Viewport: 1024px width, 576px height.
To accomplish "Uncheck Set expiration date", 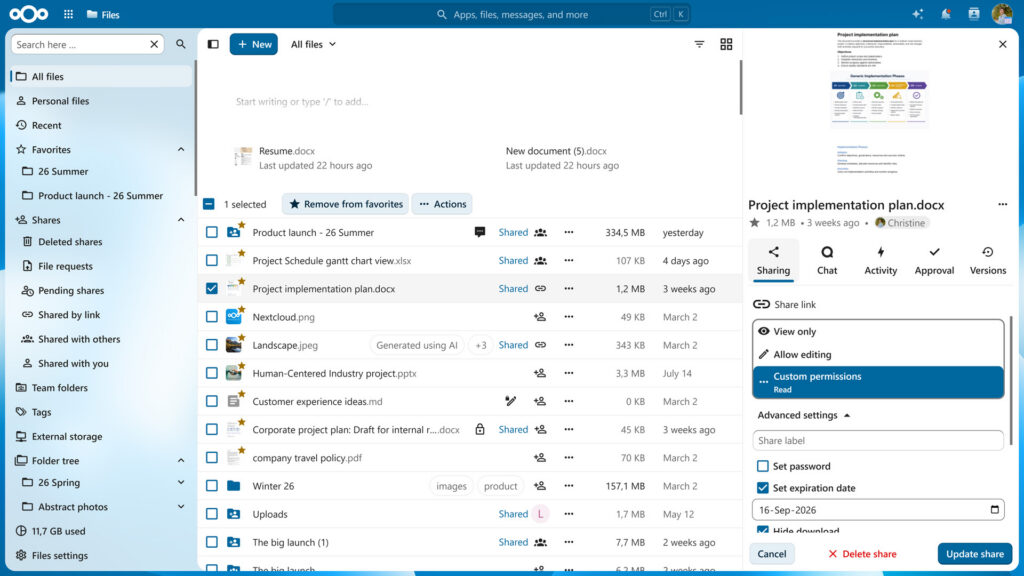I will click(763, 488).
